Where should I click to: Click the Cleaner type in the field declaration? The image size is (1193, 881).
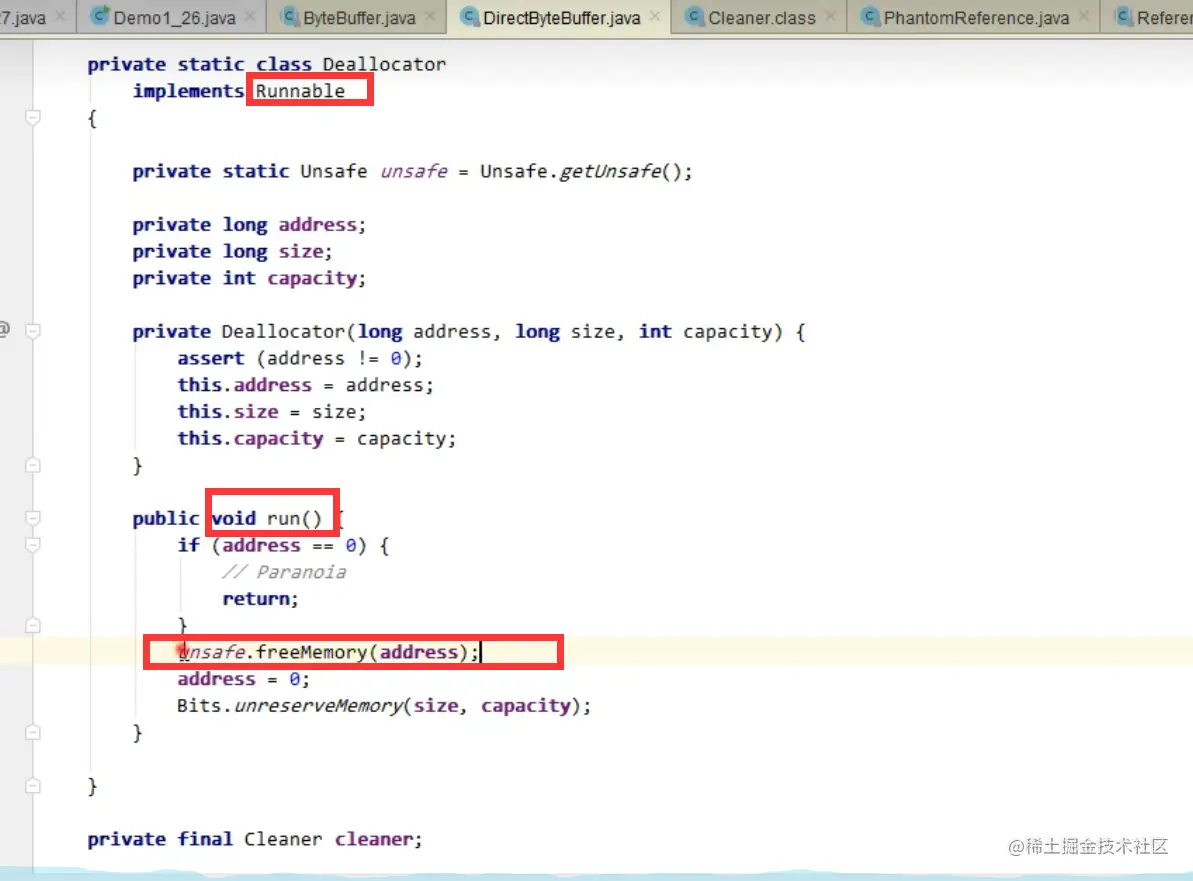click(282, 838)
